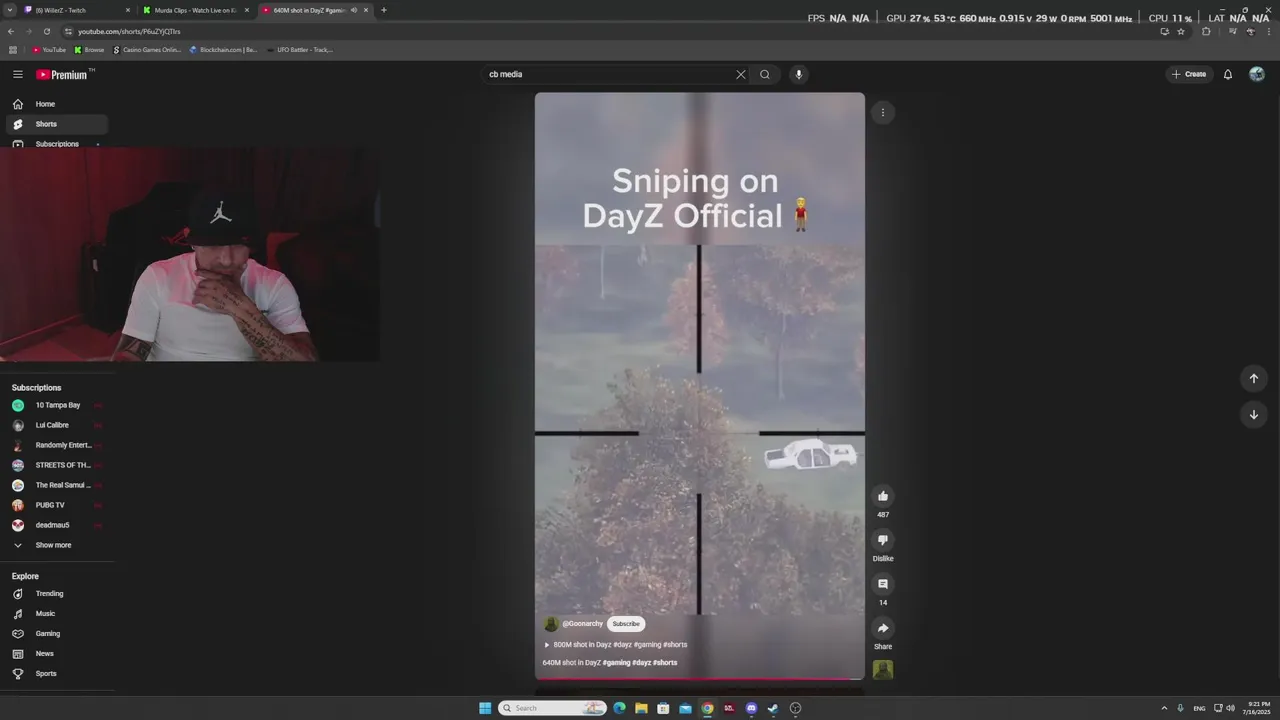The image size is (1280, 720).
Task: Open the Windows Start menu
Action: tap(485, 708)
